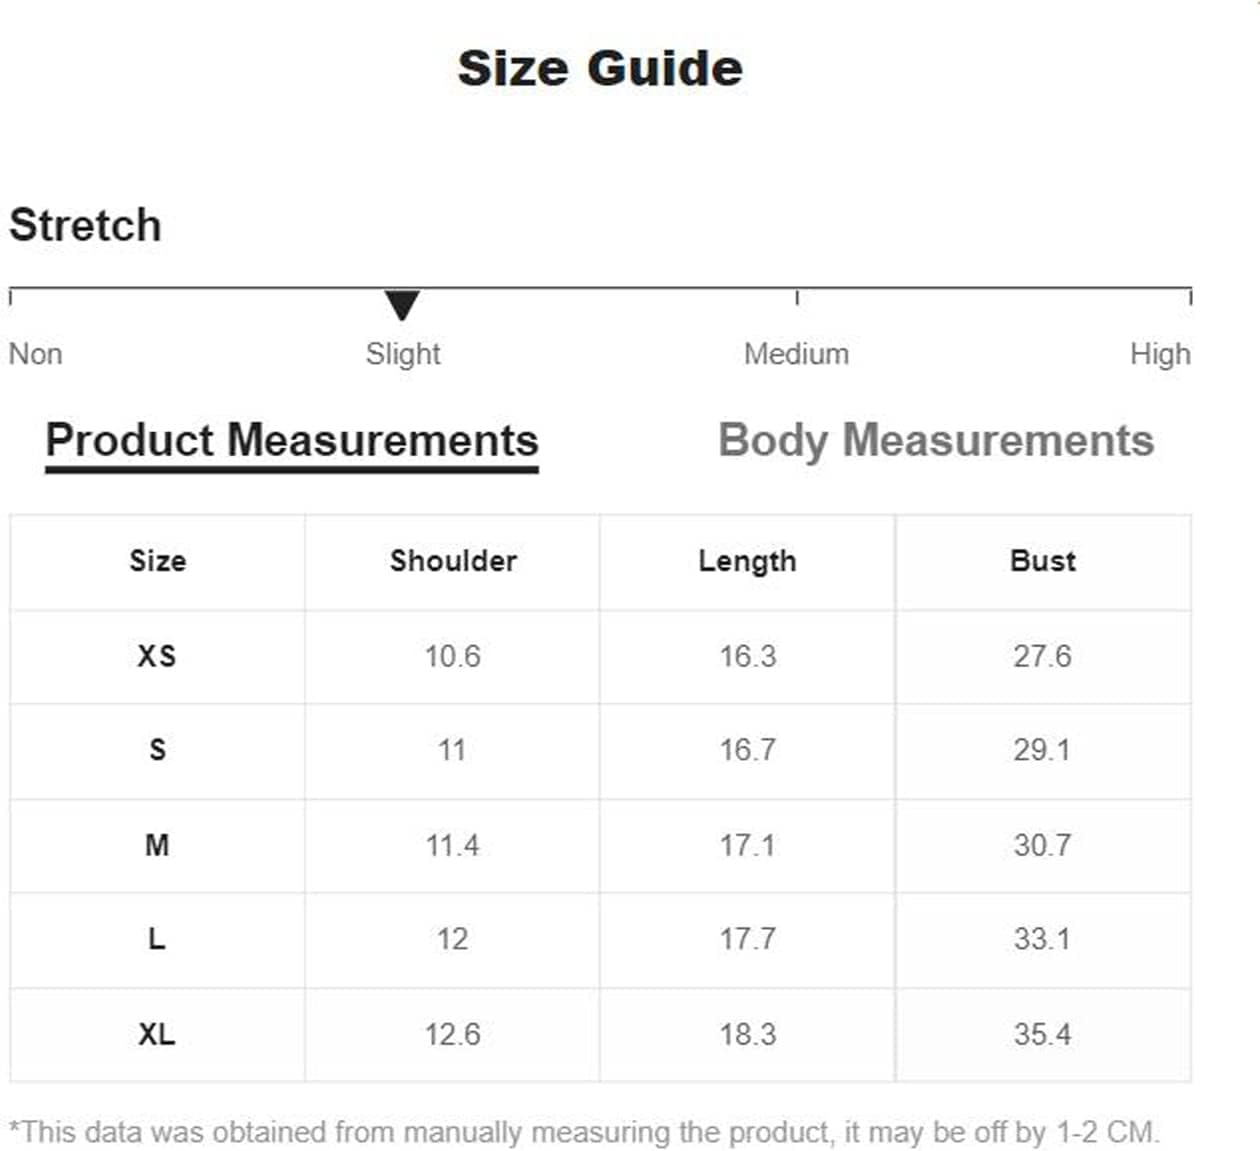Click the Medium stretch label

pos(796,354)
